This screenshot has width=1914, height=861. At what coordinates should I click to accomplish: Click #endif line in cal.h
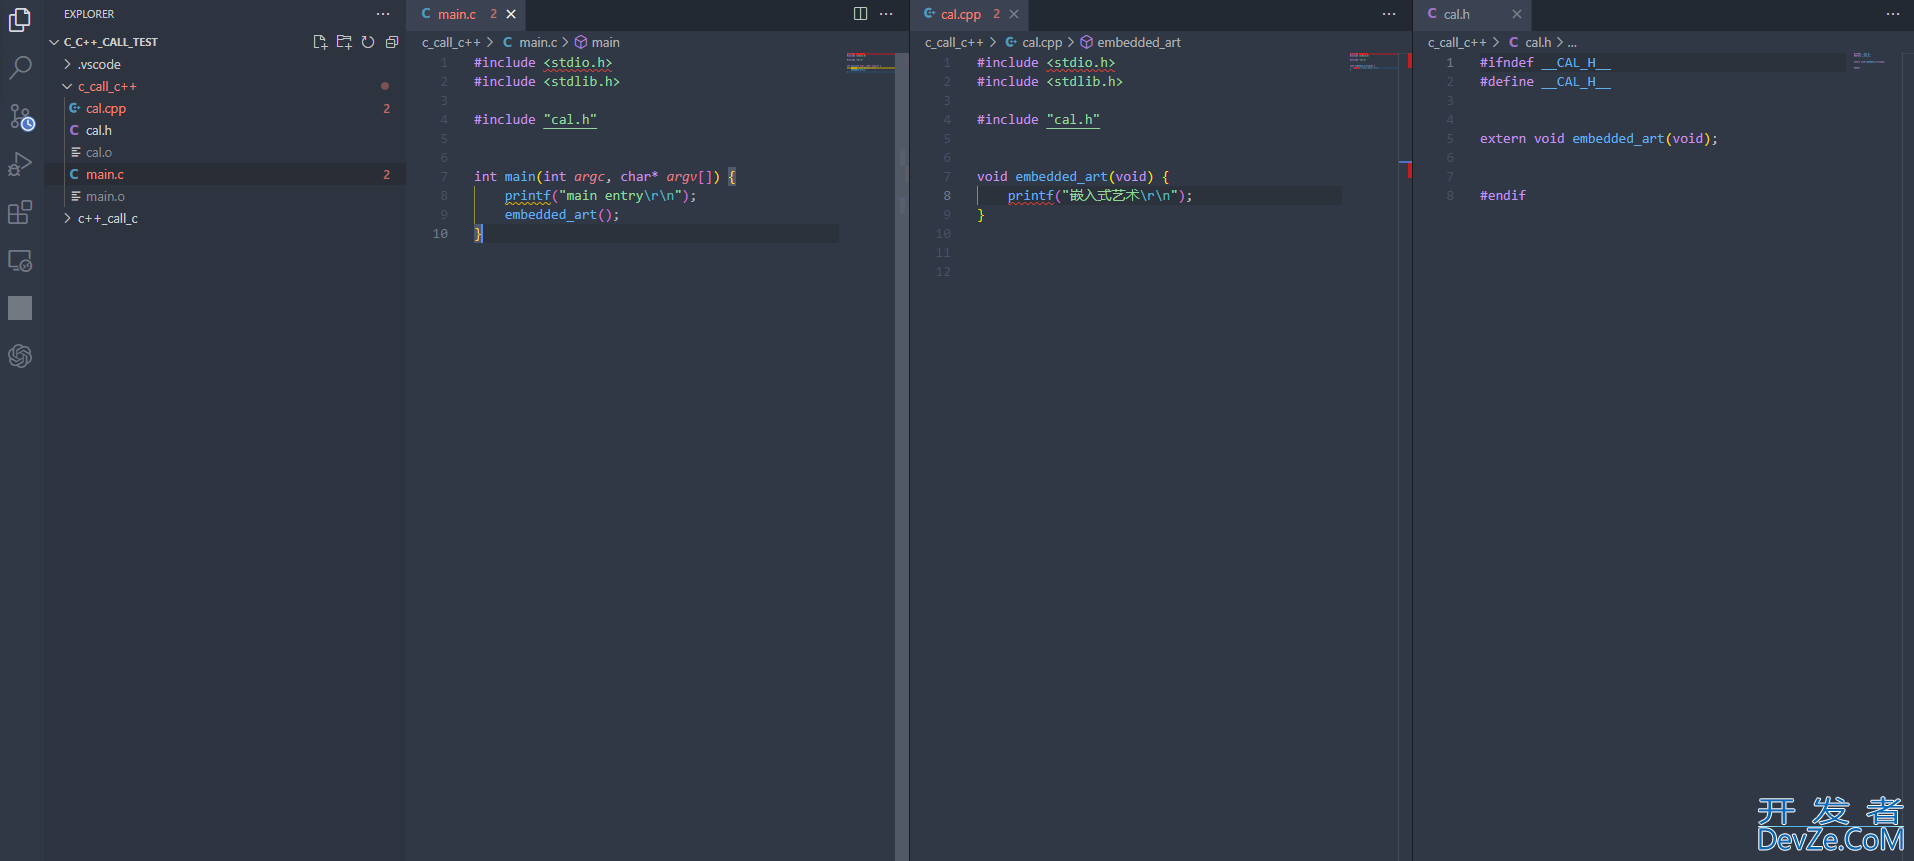click(1503, 195)
